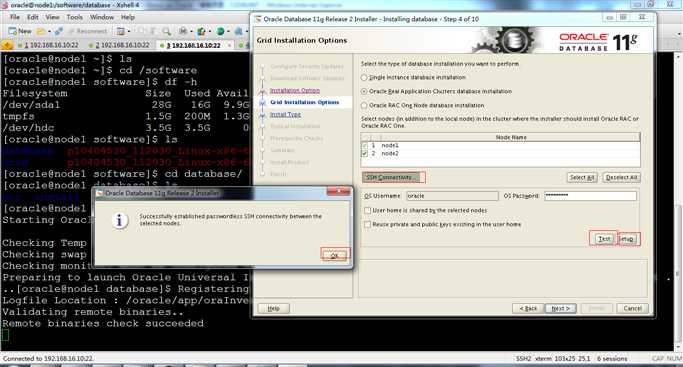Go back with the < Back button
This screenshot has width=683, height=367.
click(x=528, y=308)
